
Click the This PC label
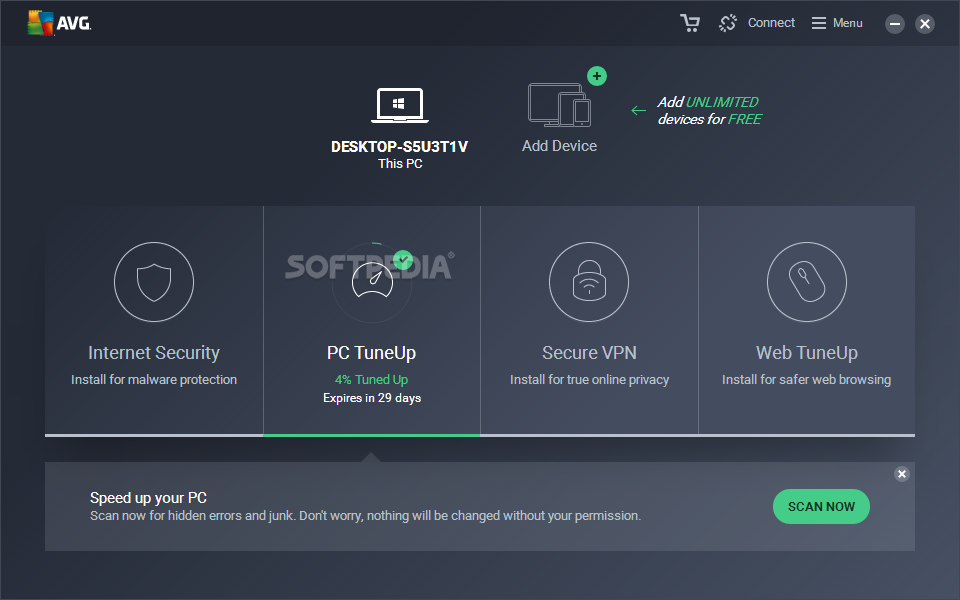point(400,163)
